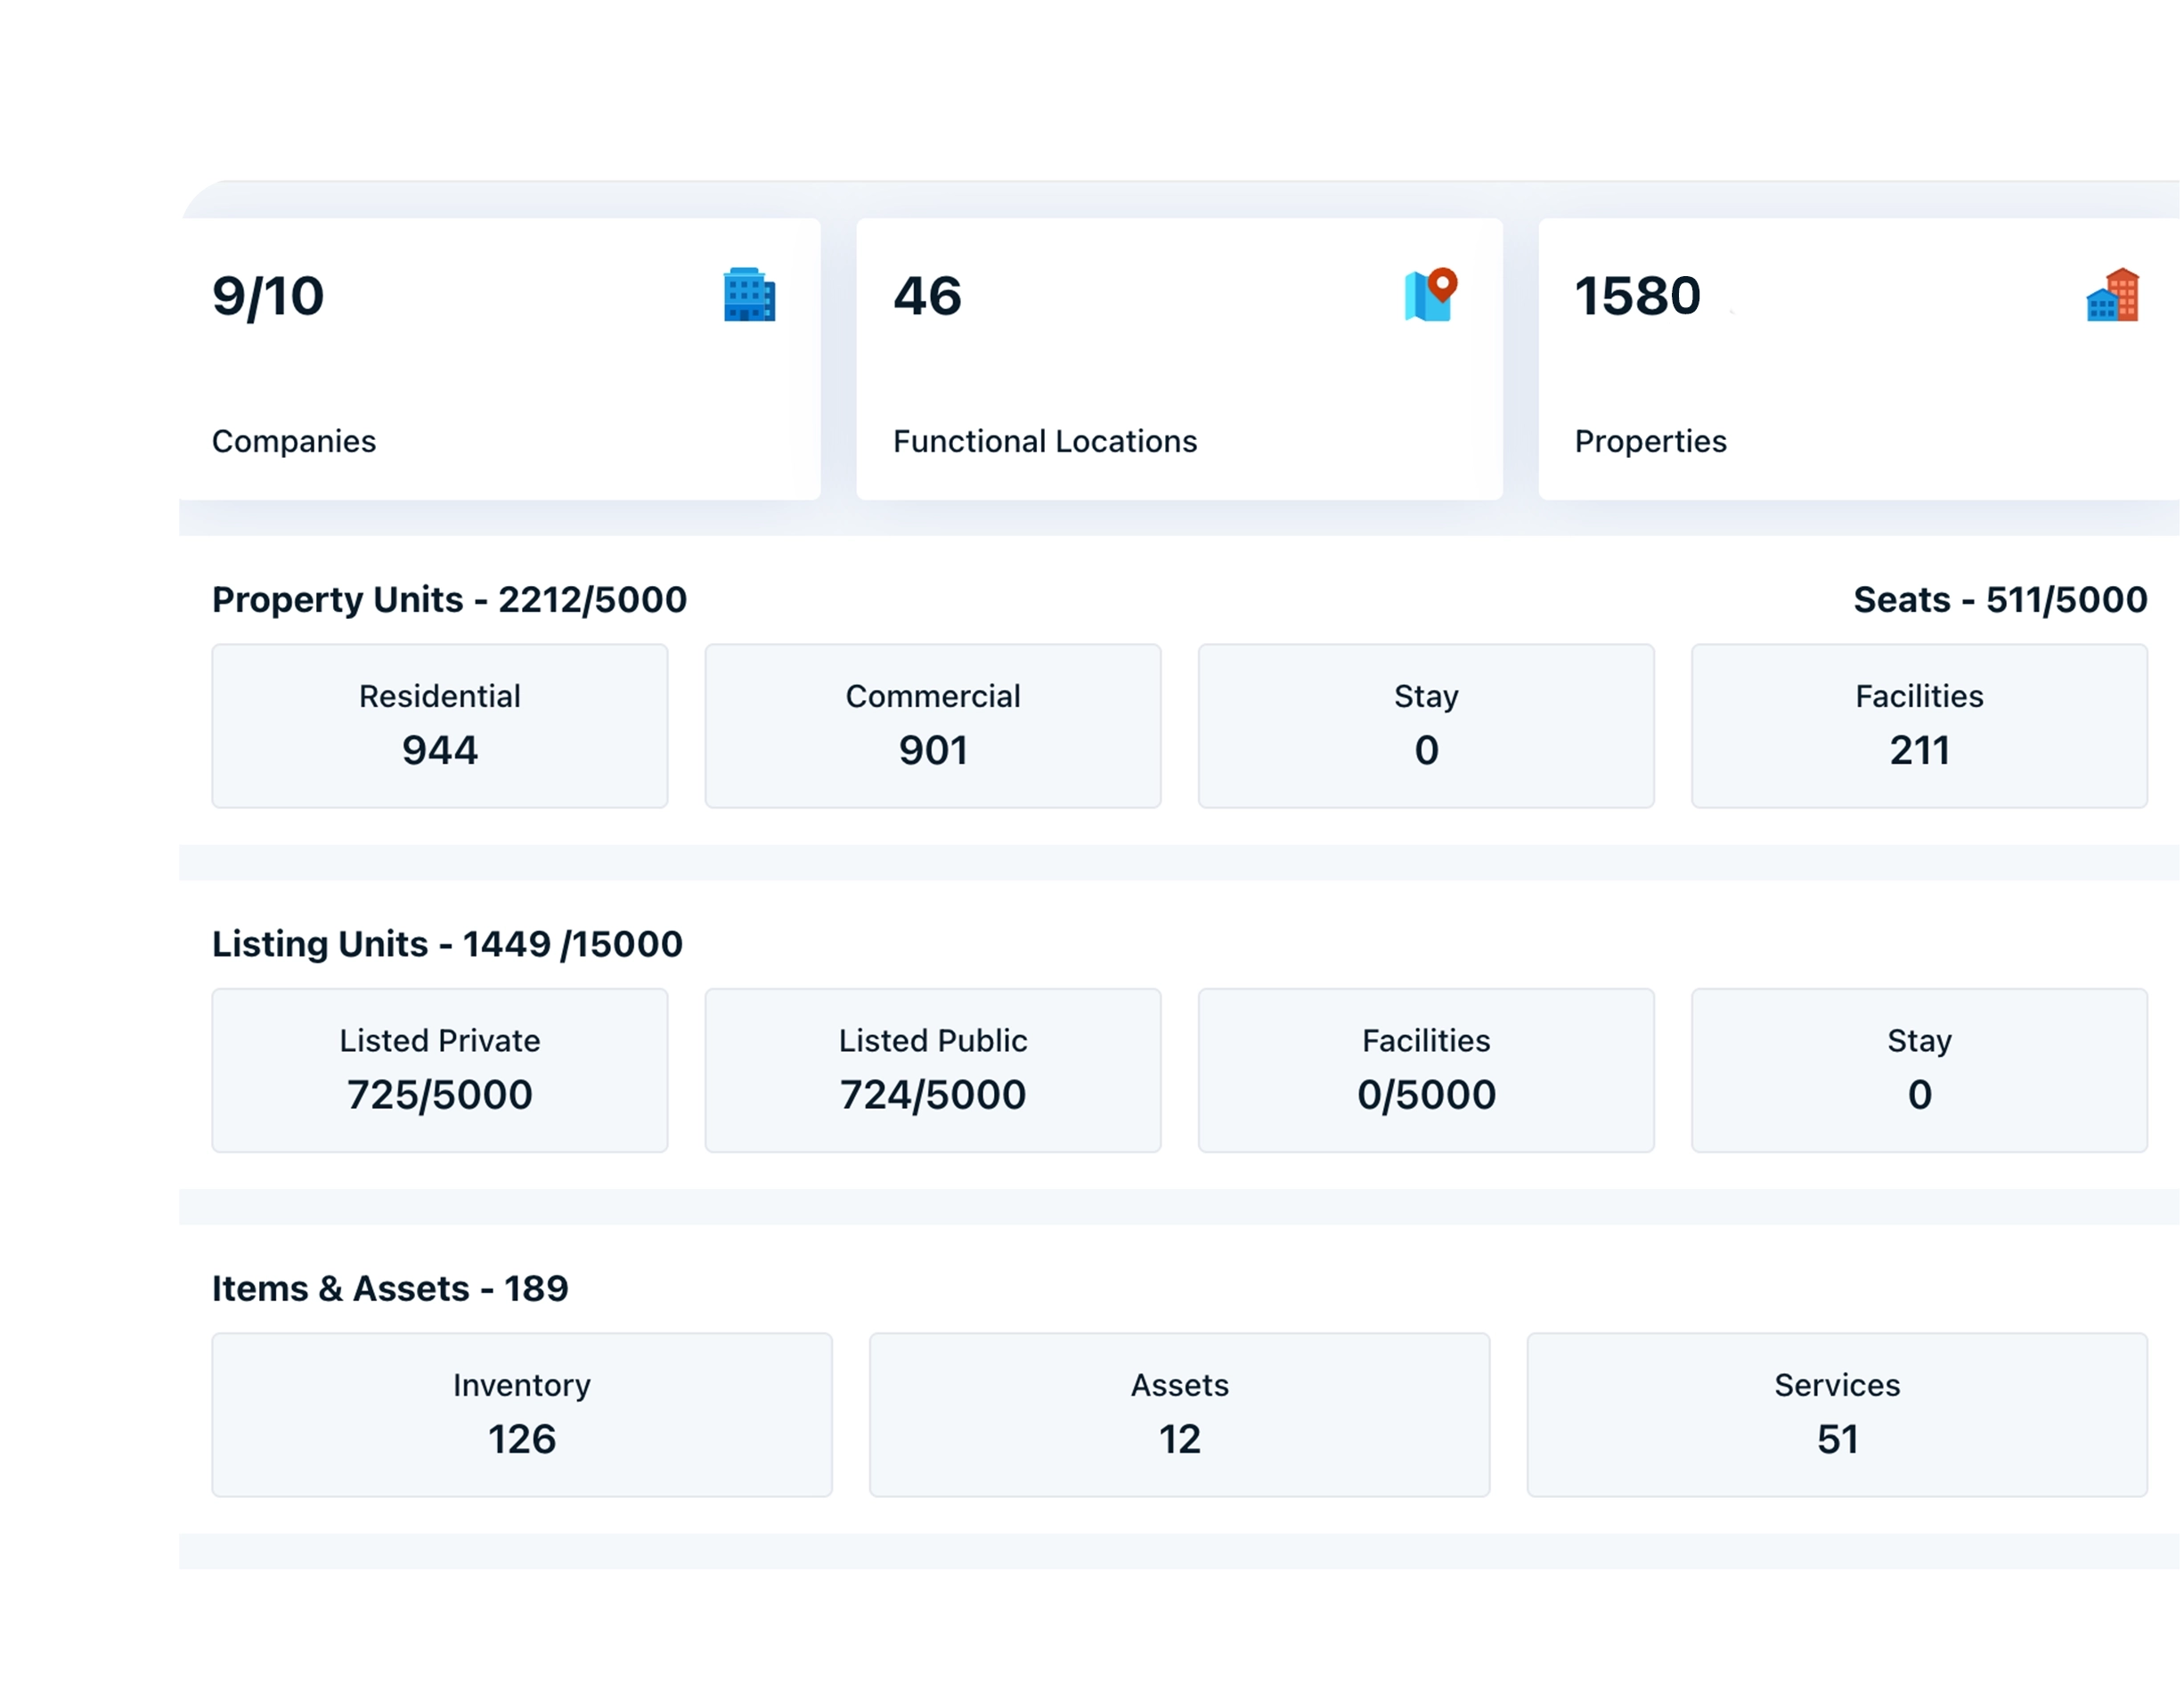Open the Inventory 126 tile
2184x1685 pixels.
pos(522,1414)
